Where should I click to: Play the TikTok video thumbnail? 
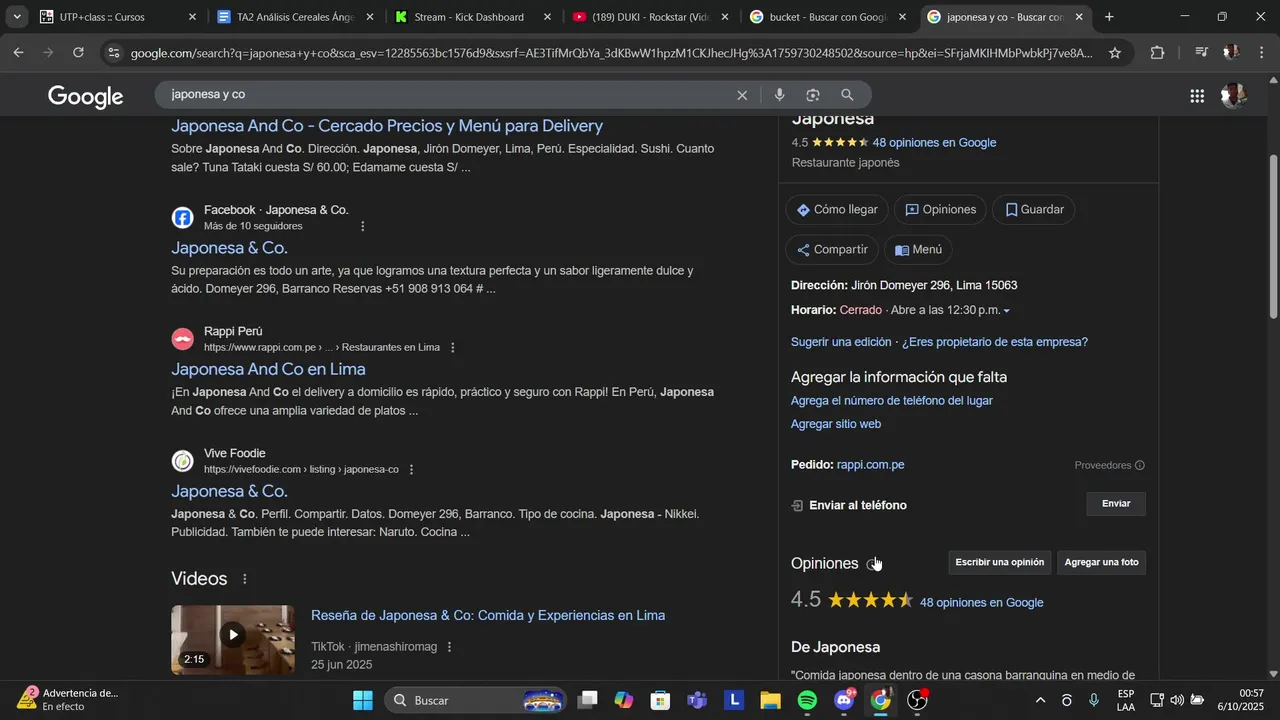(233, 640)
